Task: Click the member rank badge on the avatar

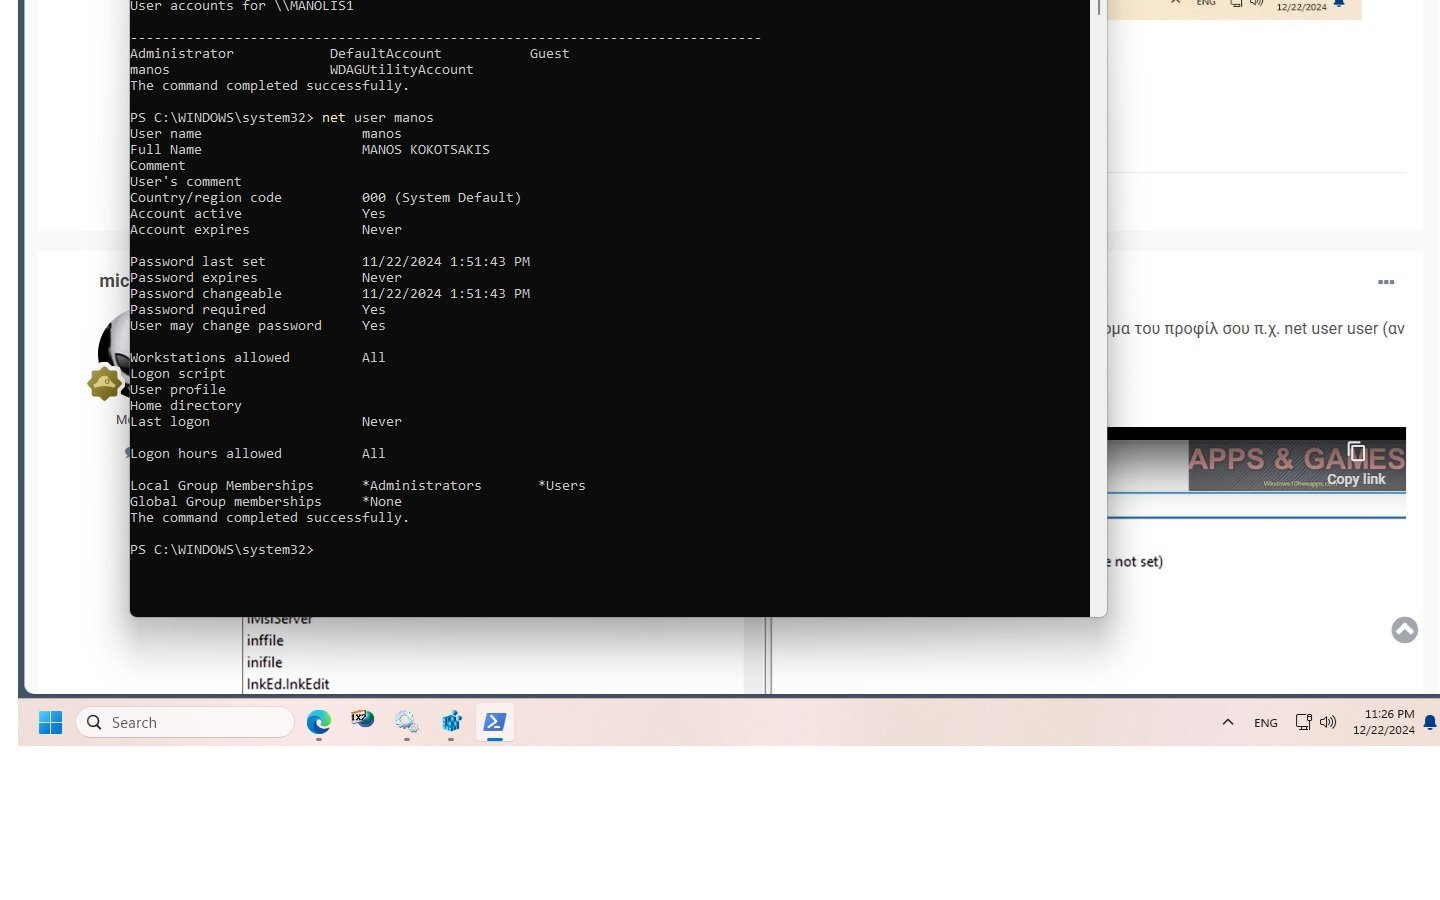Action: click(x=104, y=383)
